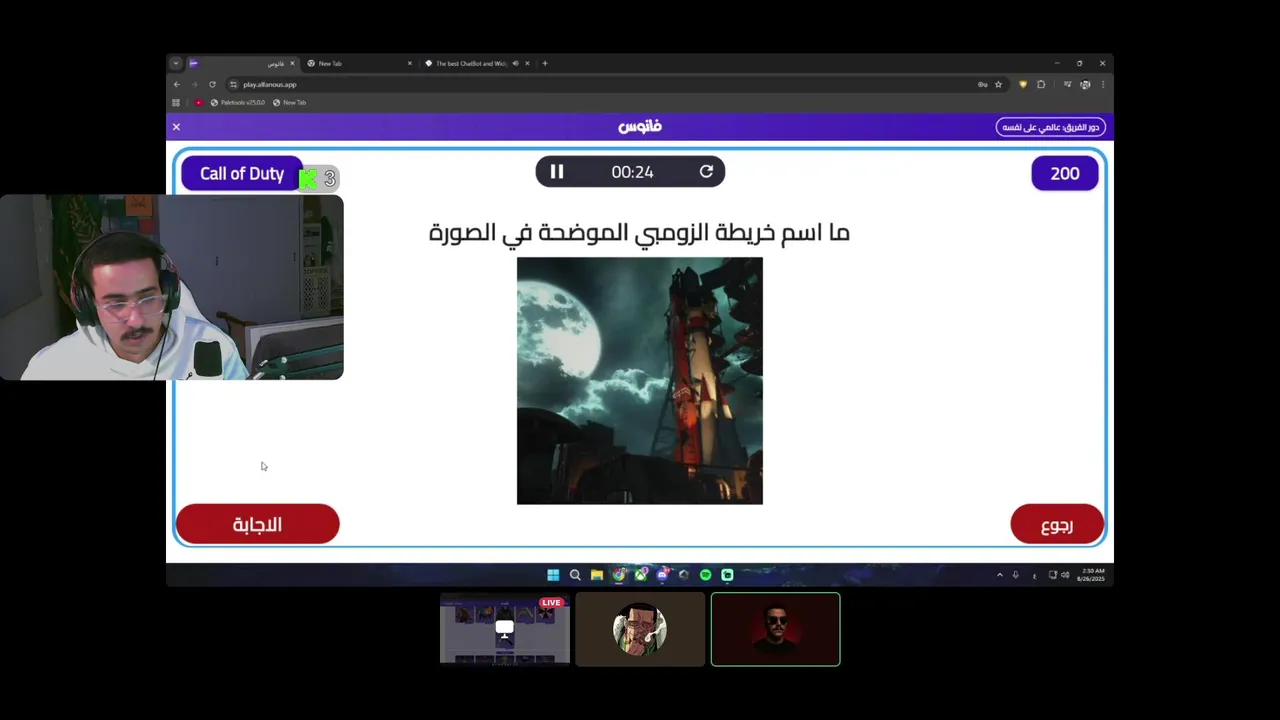Switch to The best ChatBot tab
The width and height of the screenshot is (1280, 720).
(476, 63)
